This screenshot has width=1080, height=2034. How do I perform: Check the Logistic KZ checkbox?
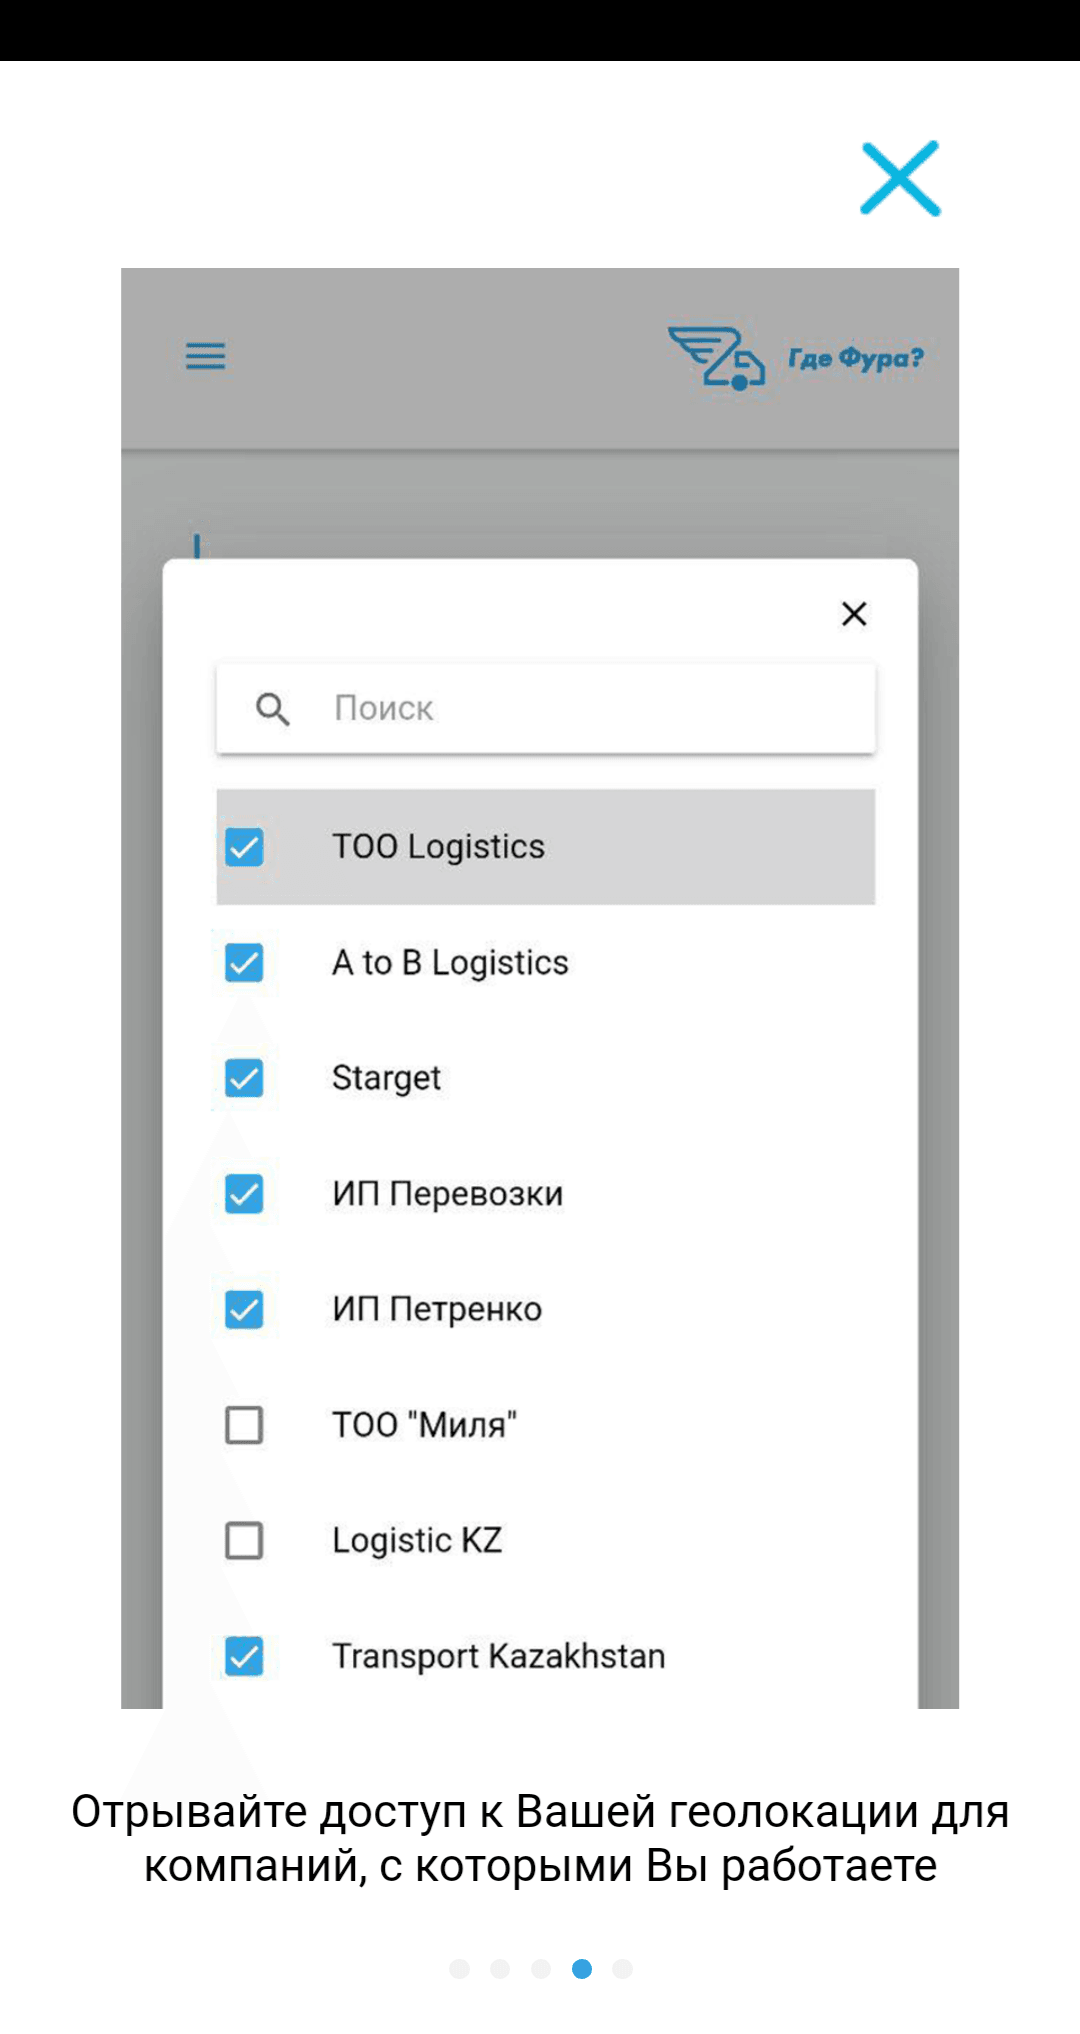pyautogui.click(x=244, y=1541)
